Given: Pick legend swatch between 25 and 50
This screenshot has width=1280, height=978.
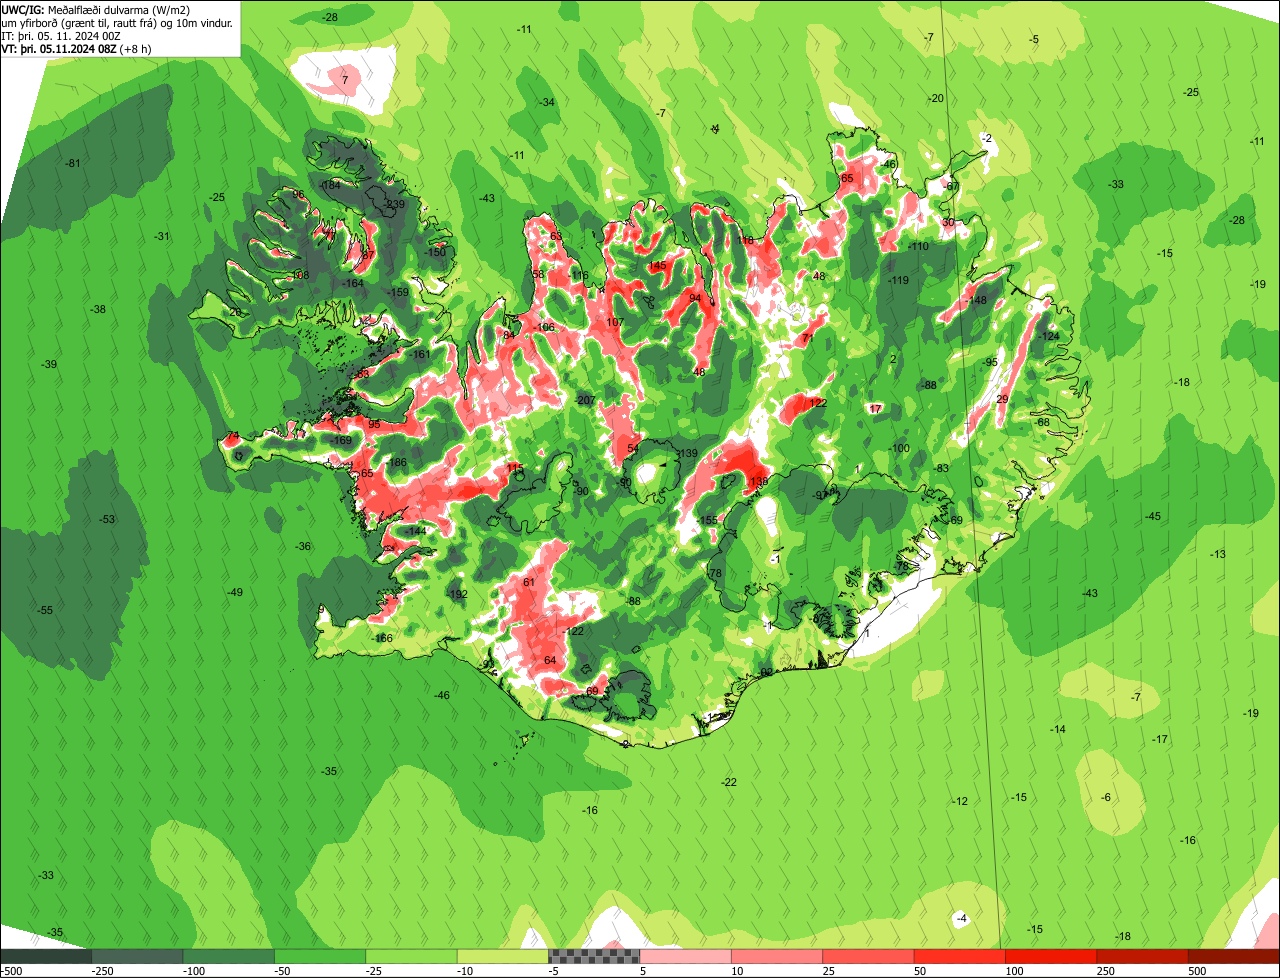Looking at the screenshot, I should [868, 957].
